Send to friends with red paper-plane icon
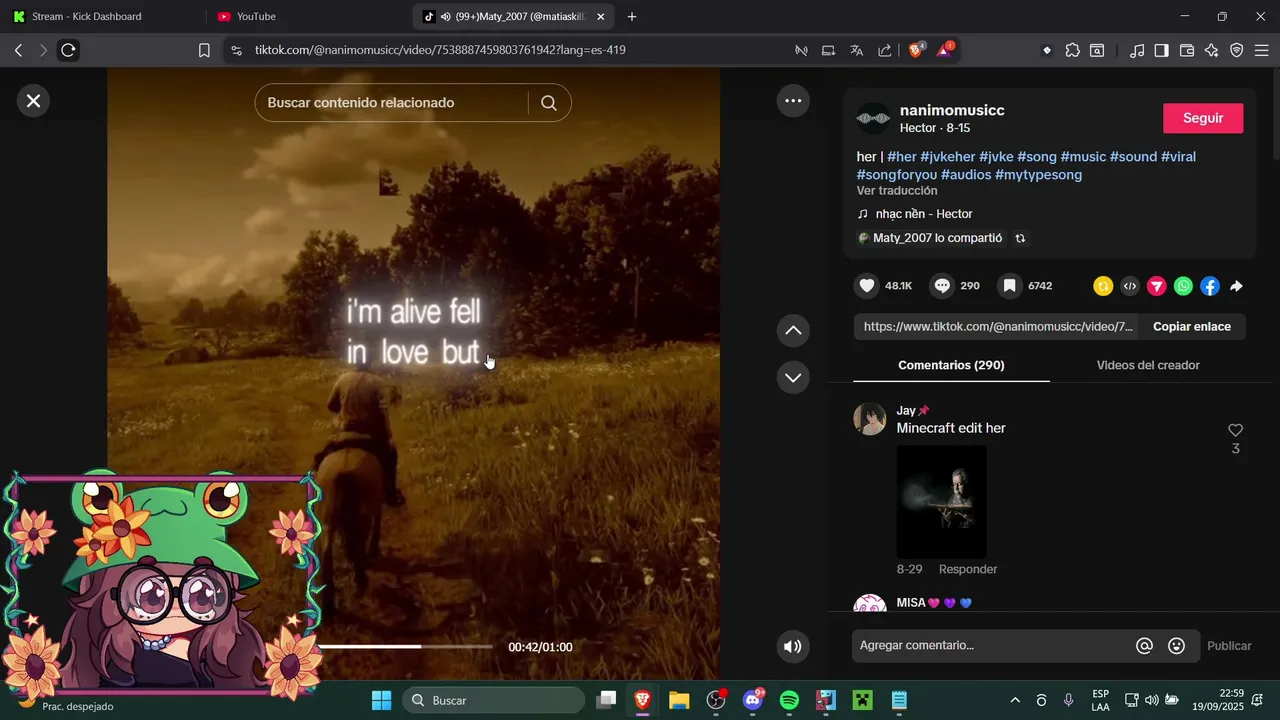This screenshot has height=720, width=1280. [1157, 287]
